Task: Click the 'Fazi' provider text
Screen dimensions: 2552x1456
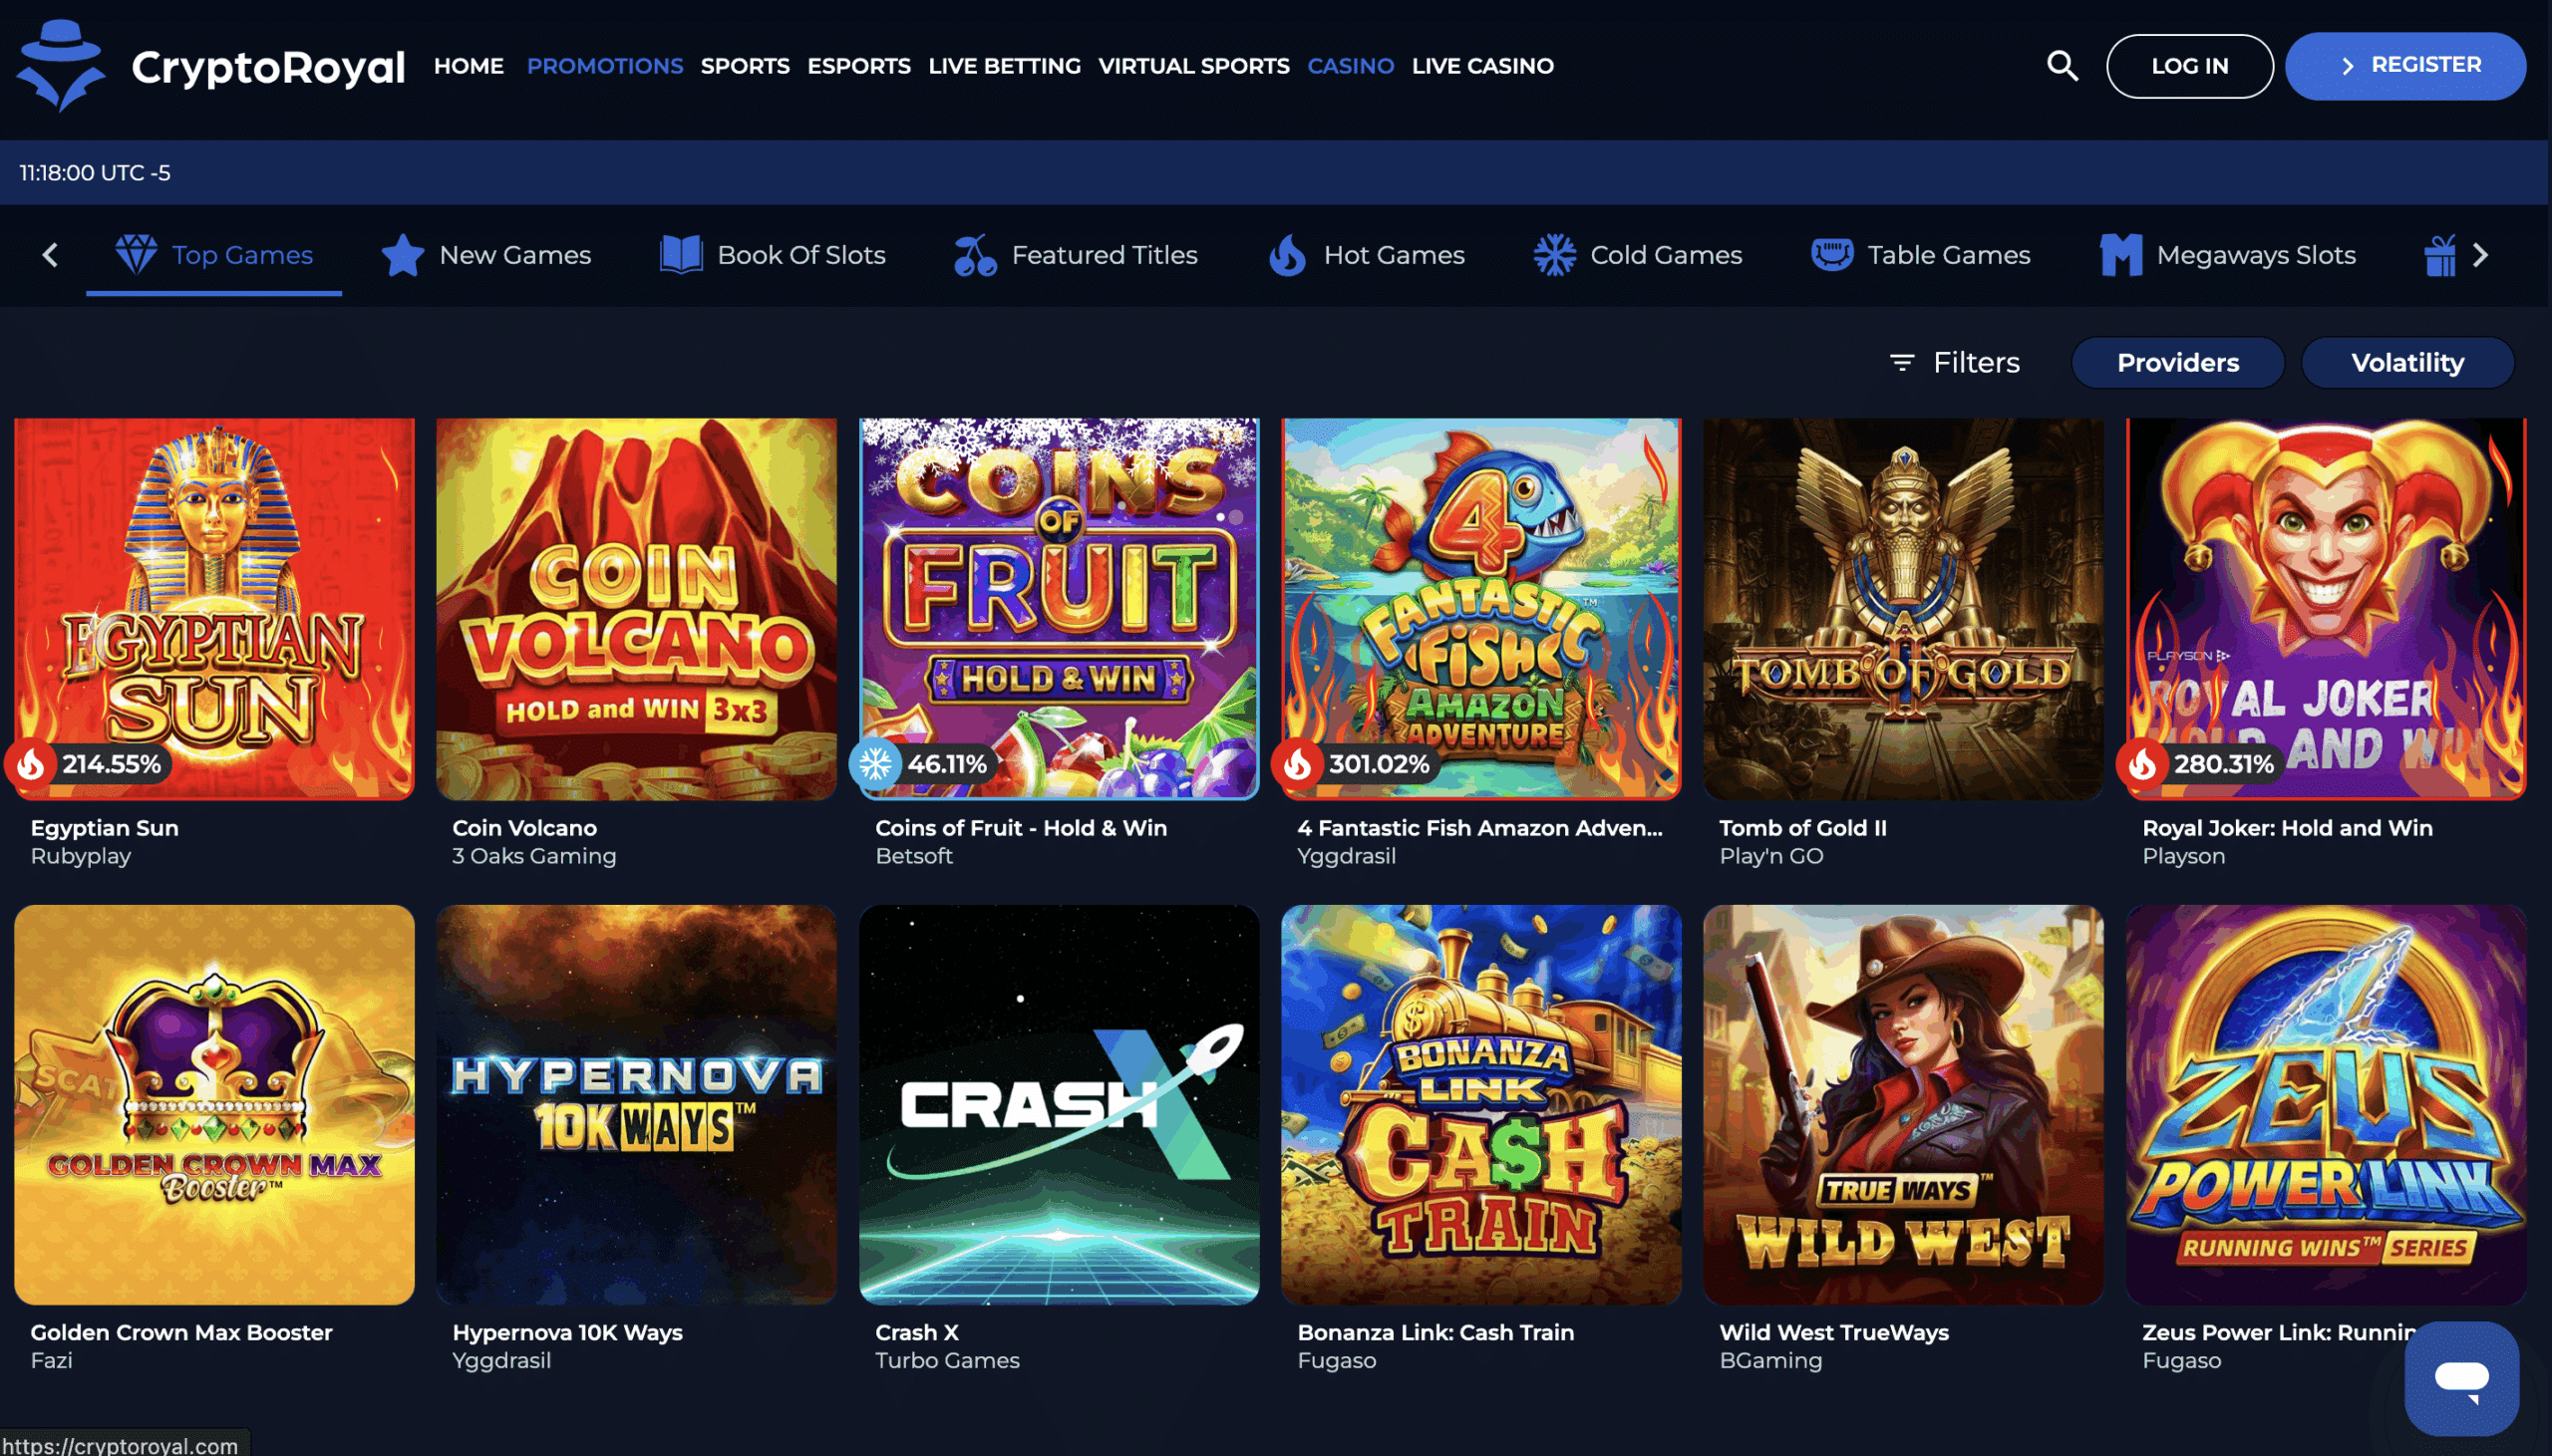Action: click(51, 1360)
